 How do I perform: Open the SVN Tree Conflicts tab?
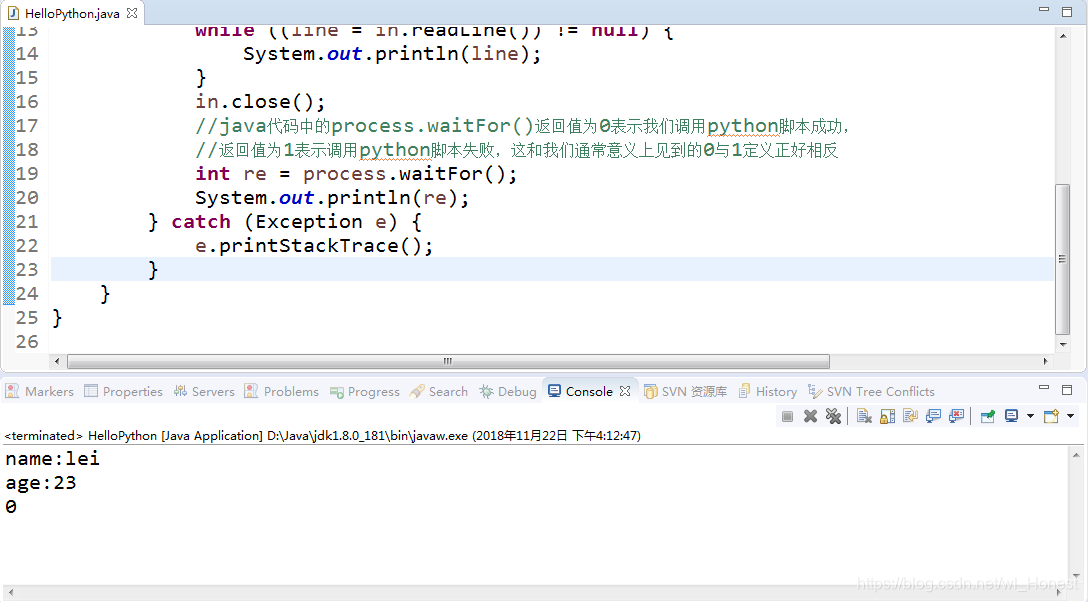tap(871, 392)
